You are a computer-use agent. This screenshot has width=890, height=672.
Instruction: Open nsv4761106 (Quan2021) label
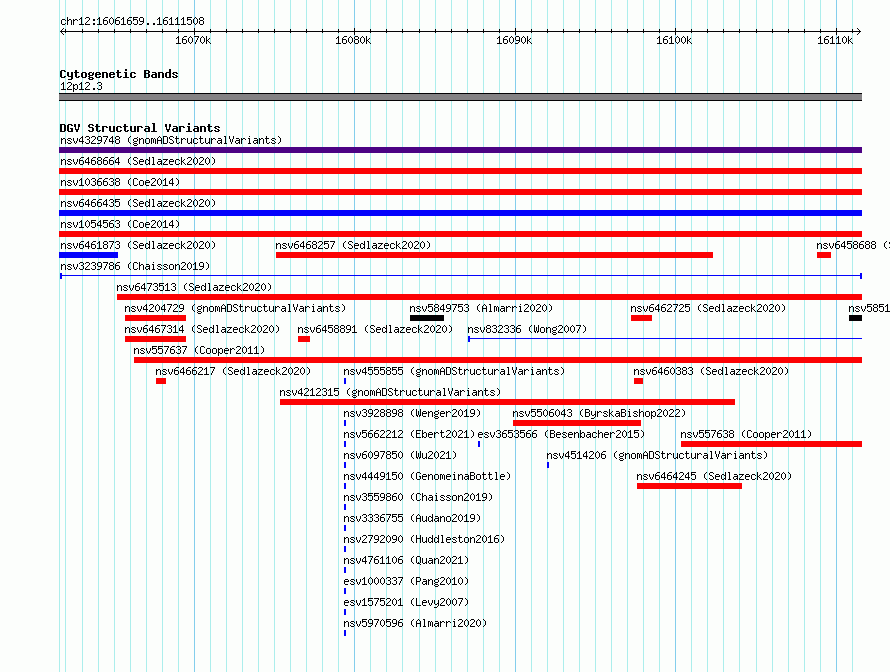(406, 560)
